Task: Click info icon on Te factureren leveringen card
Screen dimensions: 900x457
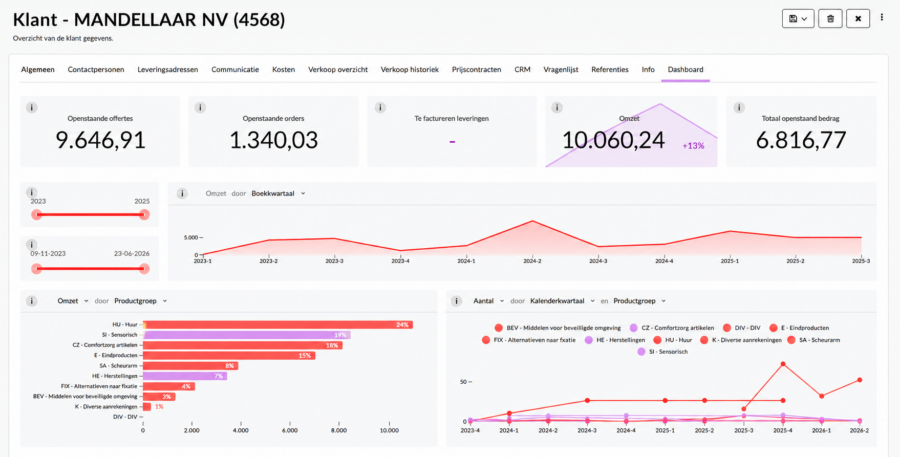Action: 380,107
